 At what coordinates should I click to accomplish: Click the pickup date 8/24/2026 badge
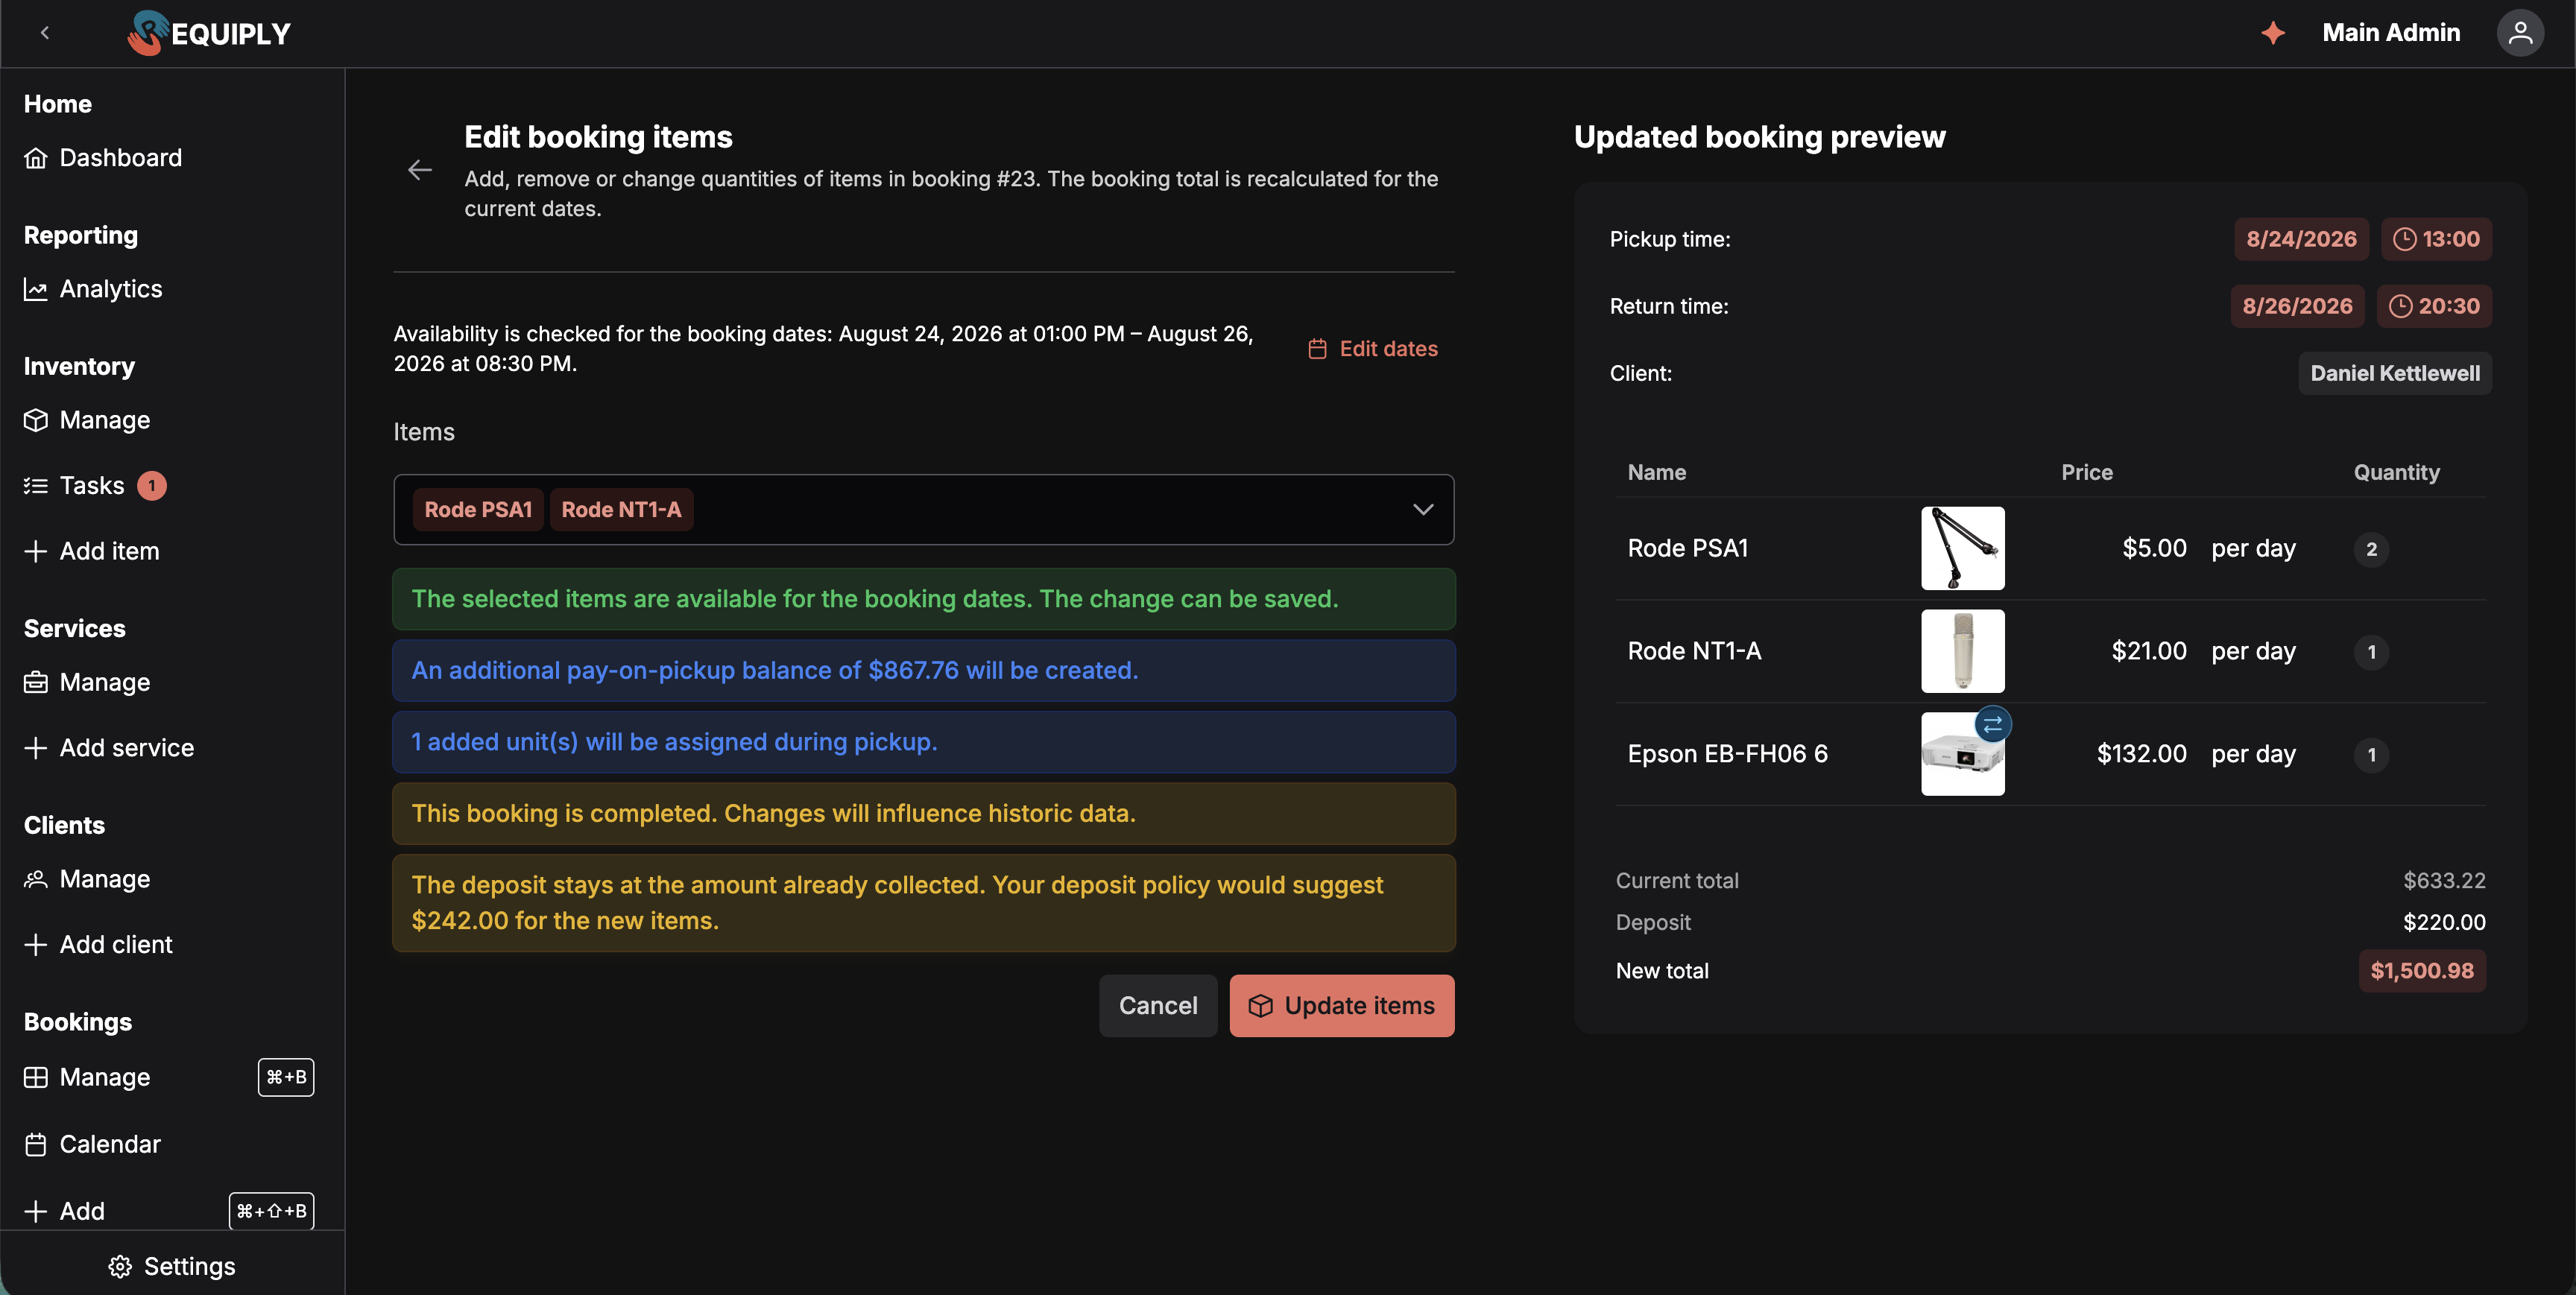2301,239
